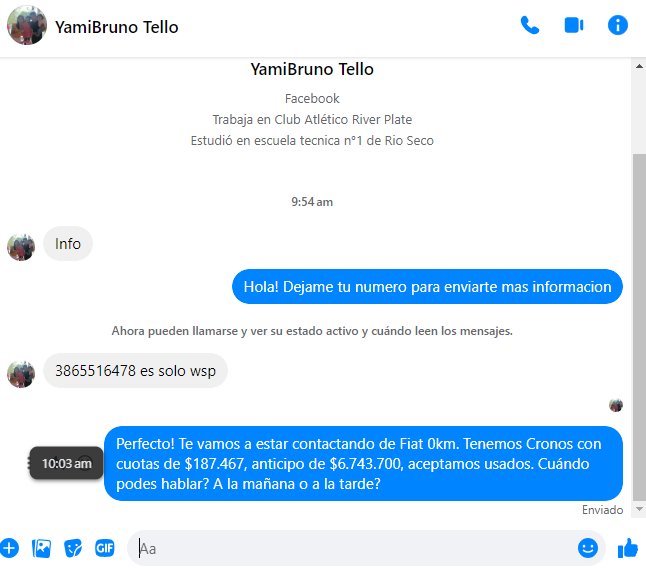Image resolution: width=646 pixels, height=568 pixels.
Task: Open more actions plus icon
Action: click(x=9, y=548)
